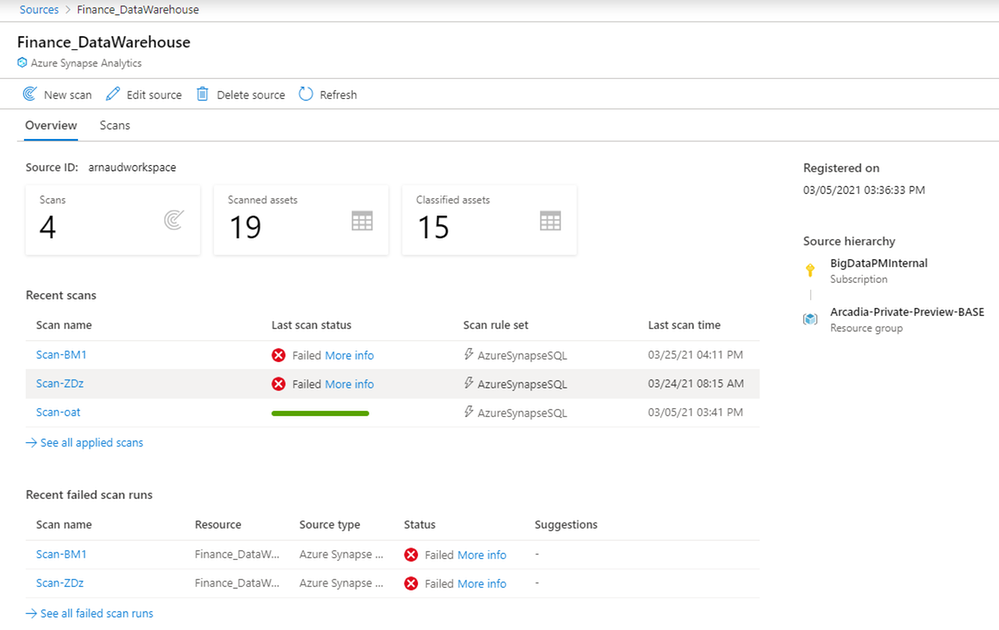Click the green Scan-oat status bar

320,413
